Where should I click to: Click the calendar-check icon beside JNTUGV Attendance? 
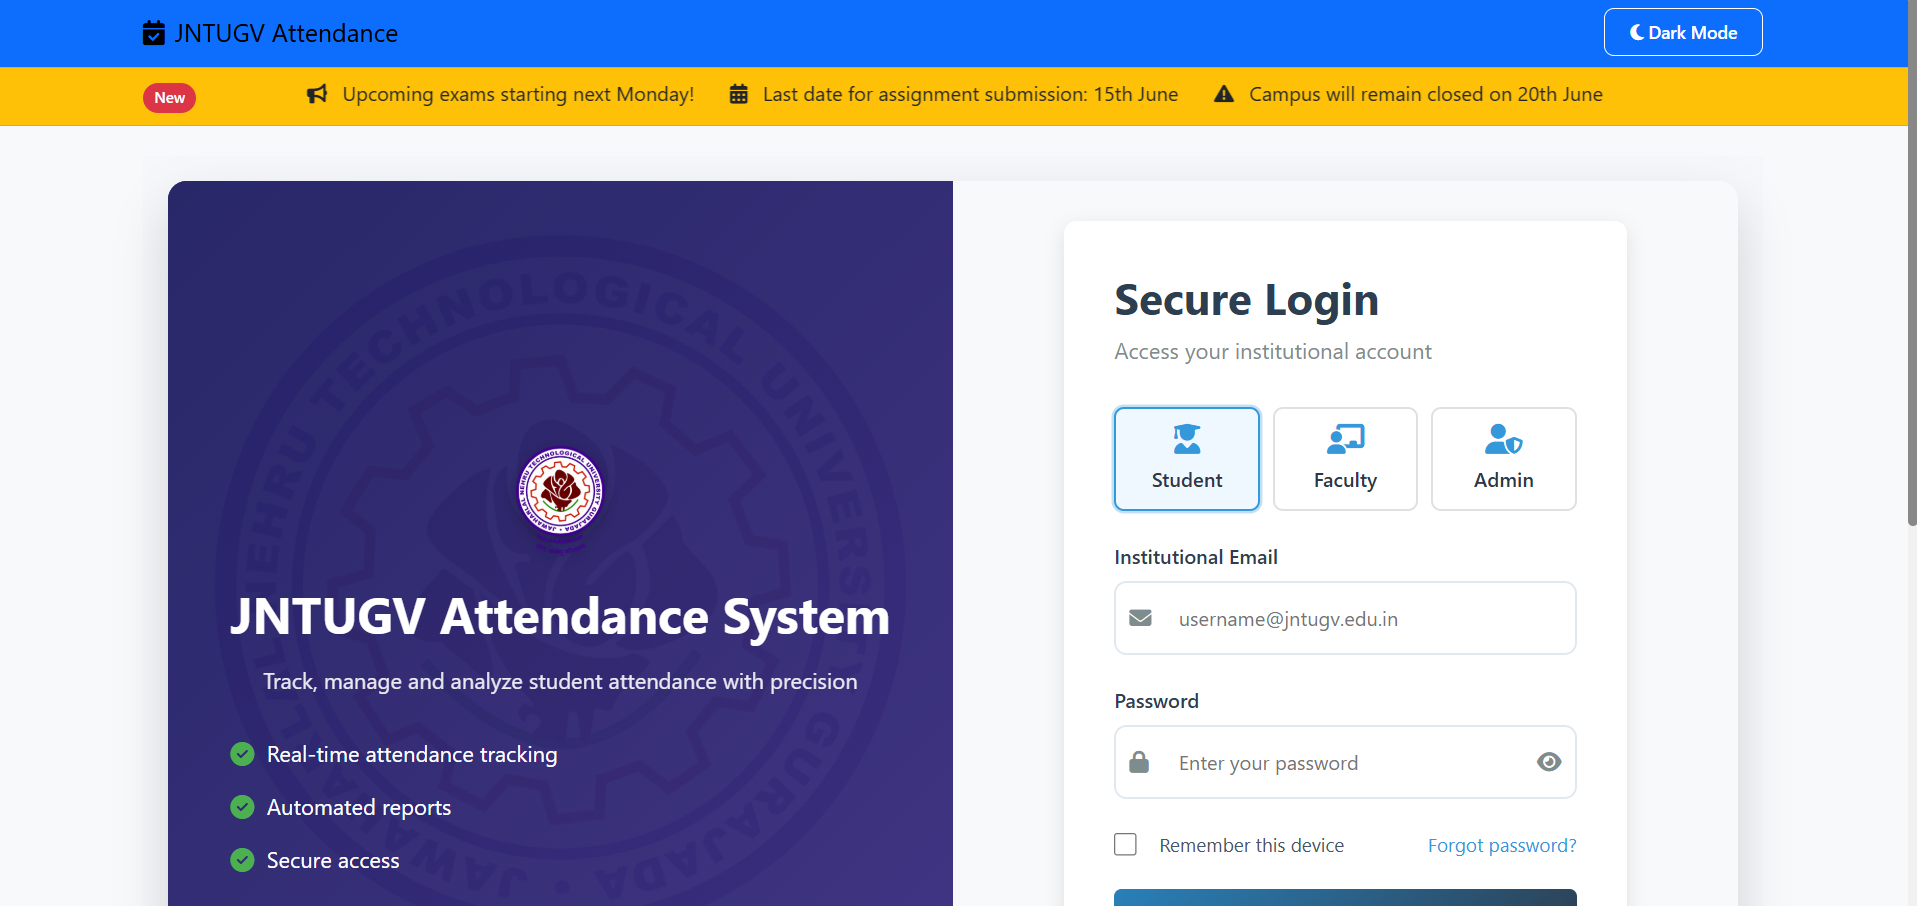click(153, 33)
